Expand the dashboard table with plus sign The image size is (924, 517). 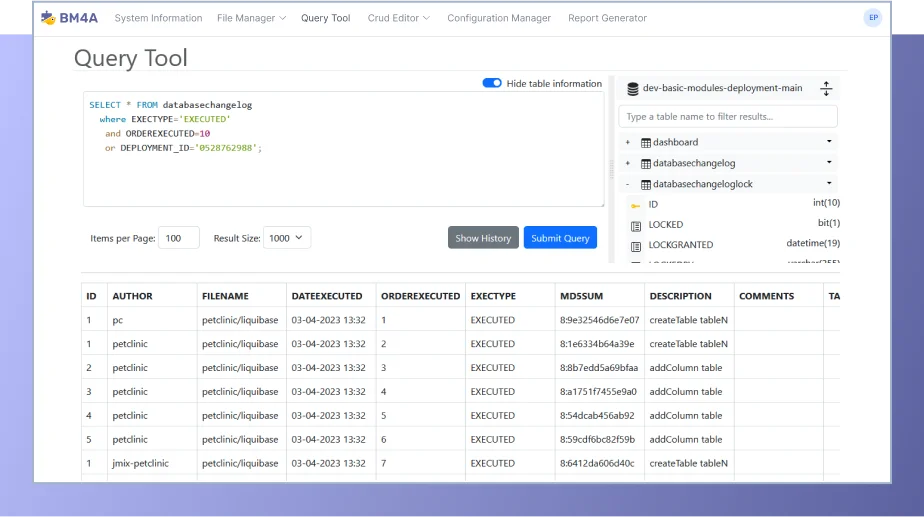coord(628,142)
